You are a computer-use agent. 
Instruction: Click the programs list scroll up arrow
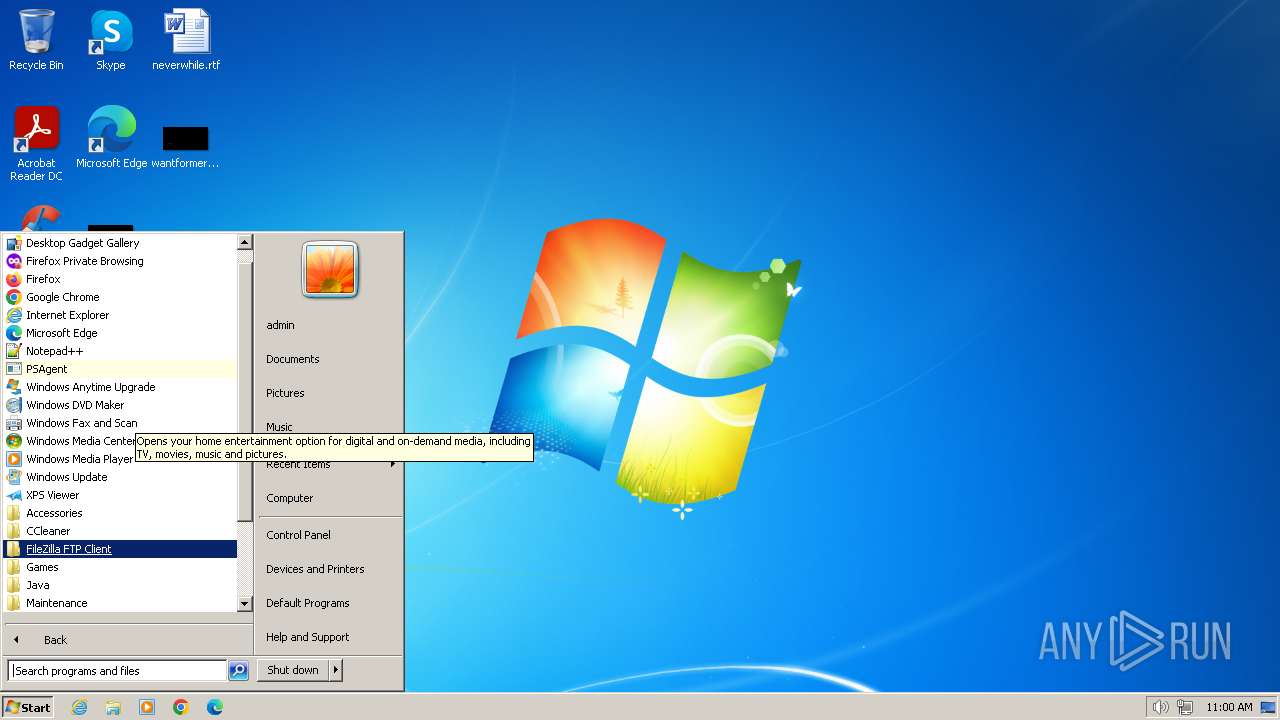(245, 242)
